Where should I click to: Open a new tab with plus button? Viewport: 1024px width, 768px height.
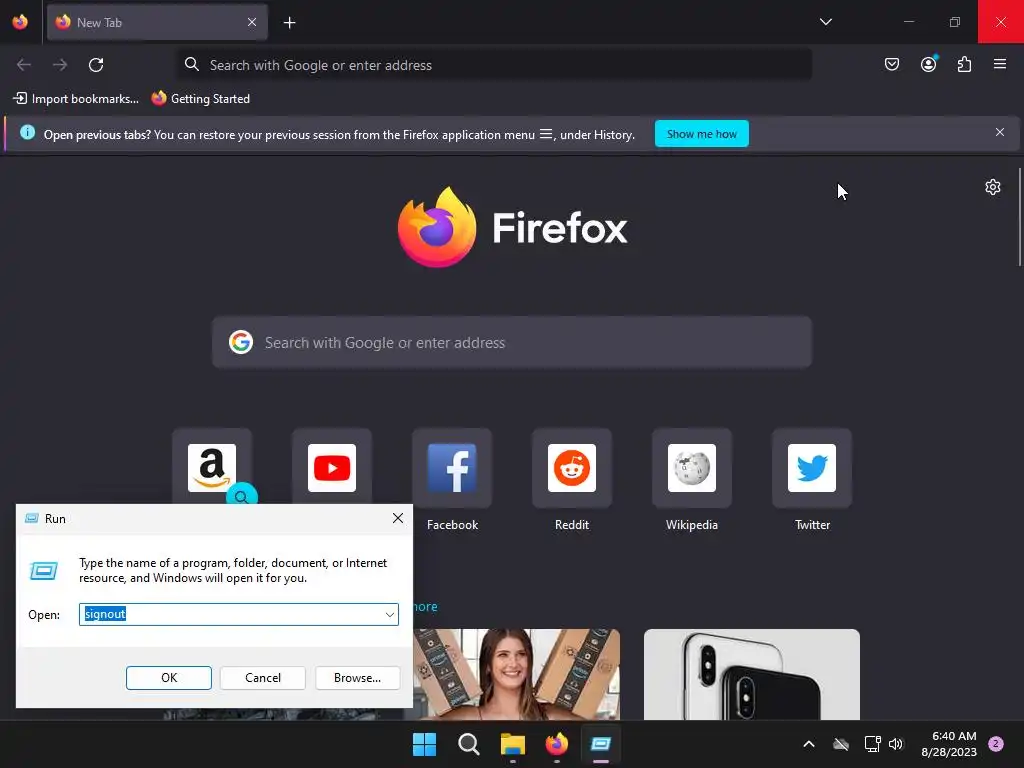click(x=289, y=23)
